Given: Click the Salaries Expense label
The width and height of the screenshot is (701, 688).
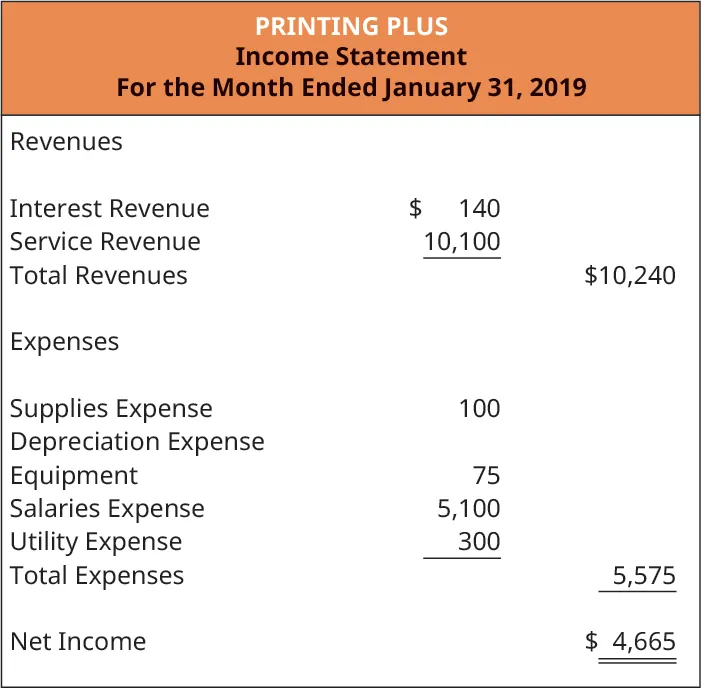Looking at the screenshot, I should click(107, 509).
